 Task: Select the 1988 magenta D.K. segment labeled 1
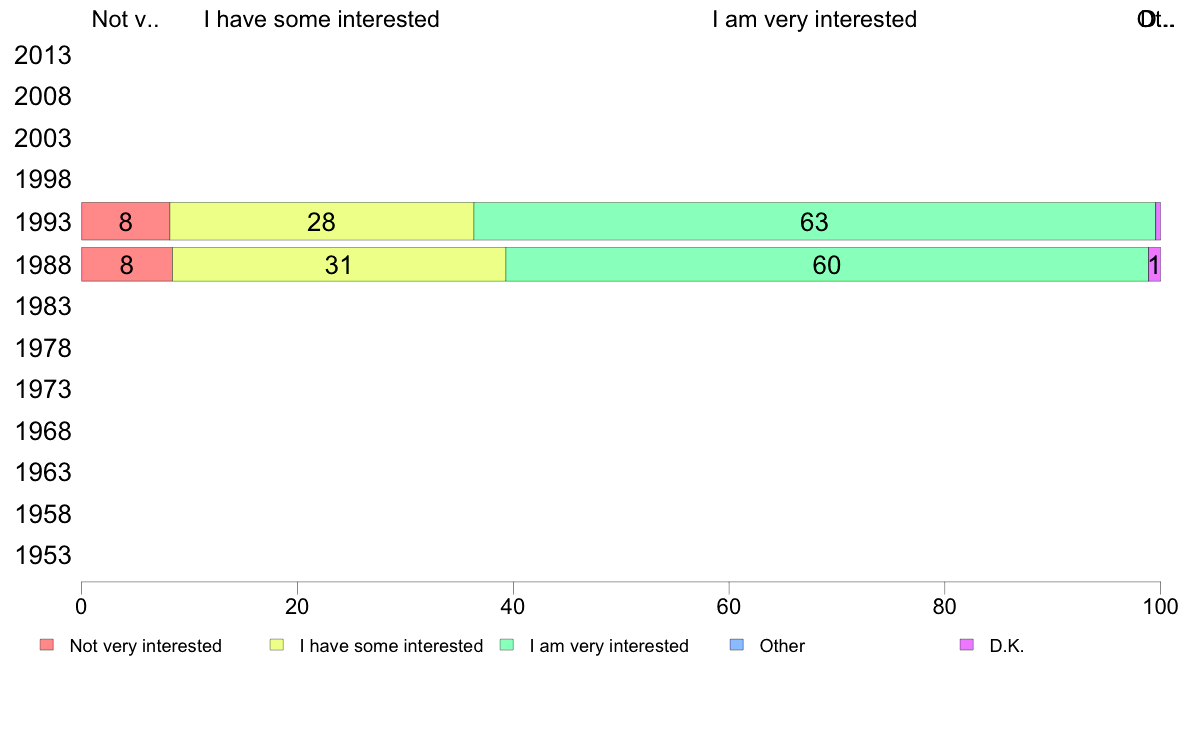pyautogui.click(x=1155, y=265)
